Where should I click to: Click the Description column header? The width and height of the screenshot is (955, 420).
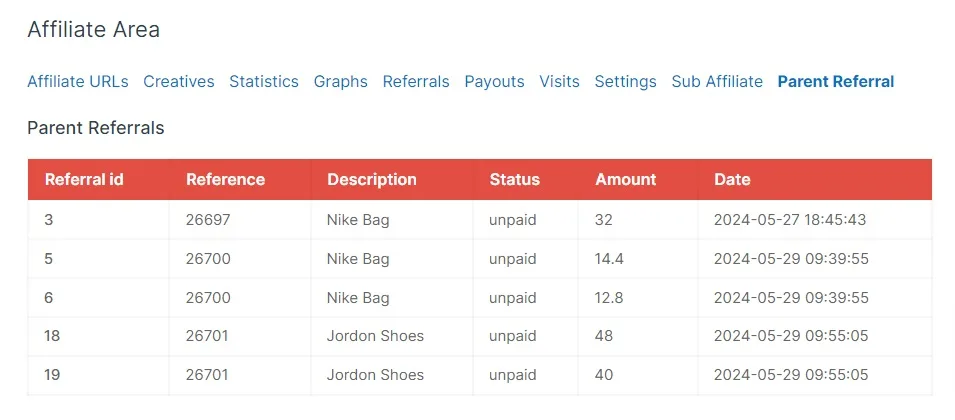click(x=371, y=180)
